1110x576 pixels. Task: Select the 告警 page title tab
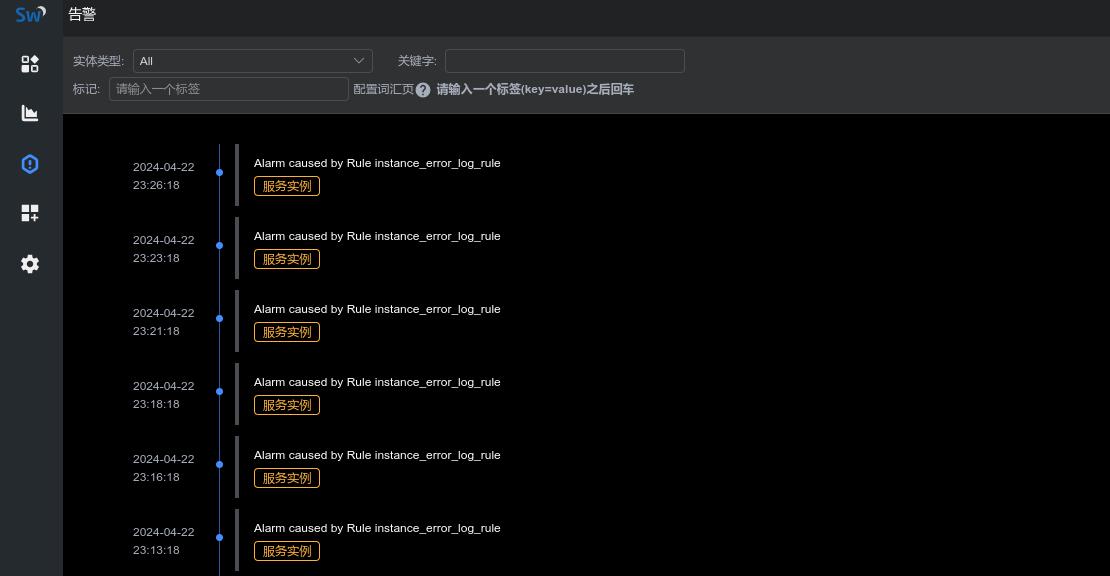click(x=82, y=14)
